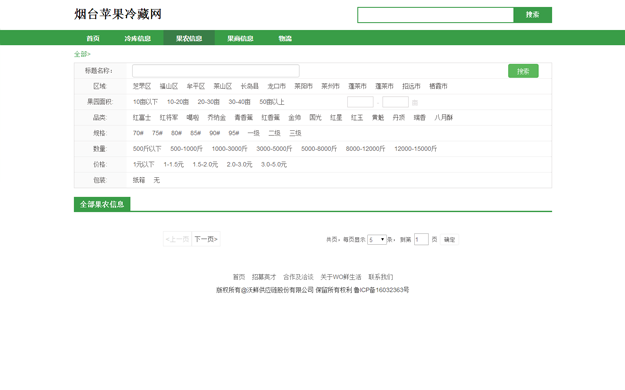Select the 红将军 variety
The image size is (625, 390).
(x=169, y=118)
